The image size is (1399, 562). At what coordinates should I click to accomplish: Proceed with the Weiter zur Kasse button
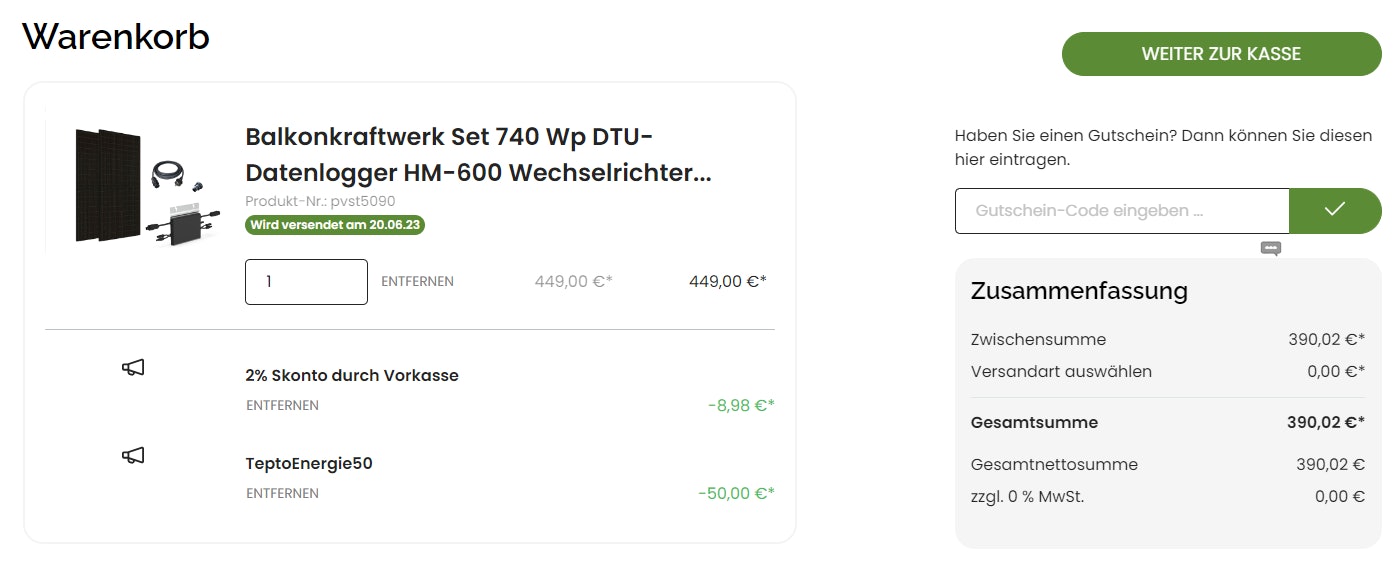coord(1221,54)
